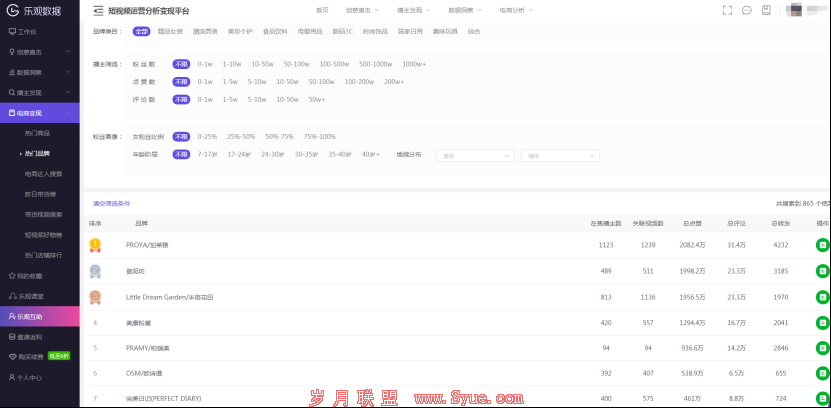This screenshot has height=408, width=831.
Task: Click the 乐观数据 logo icon
Action: point(12,10)
